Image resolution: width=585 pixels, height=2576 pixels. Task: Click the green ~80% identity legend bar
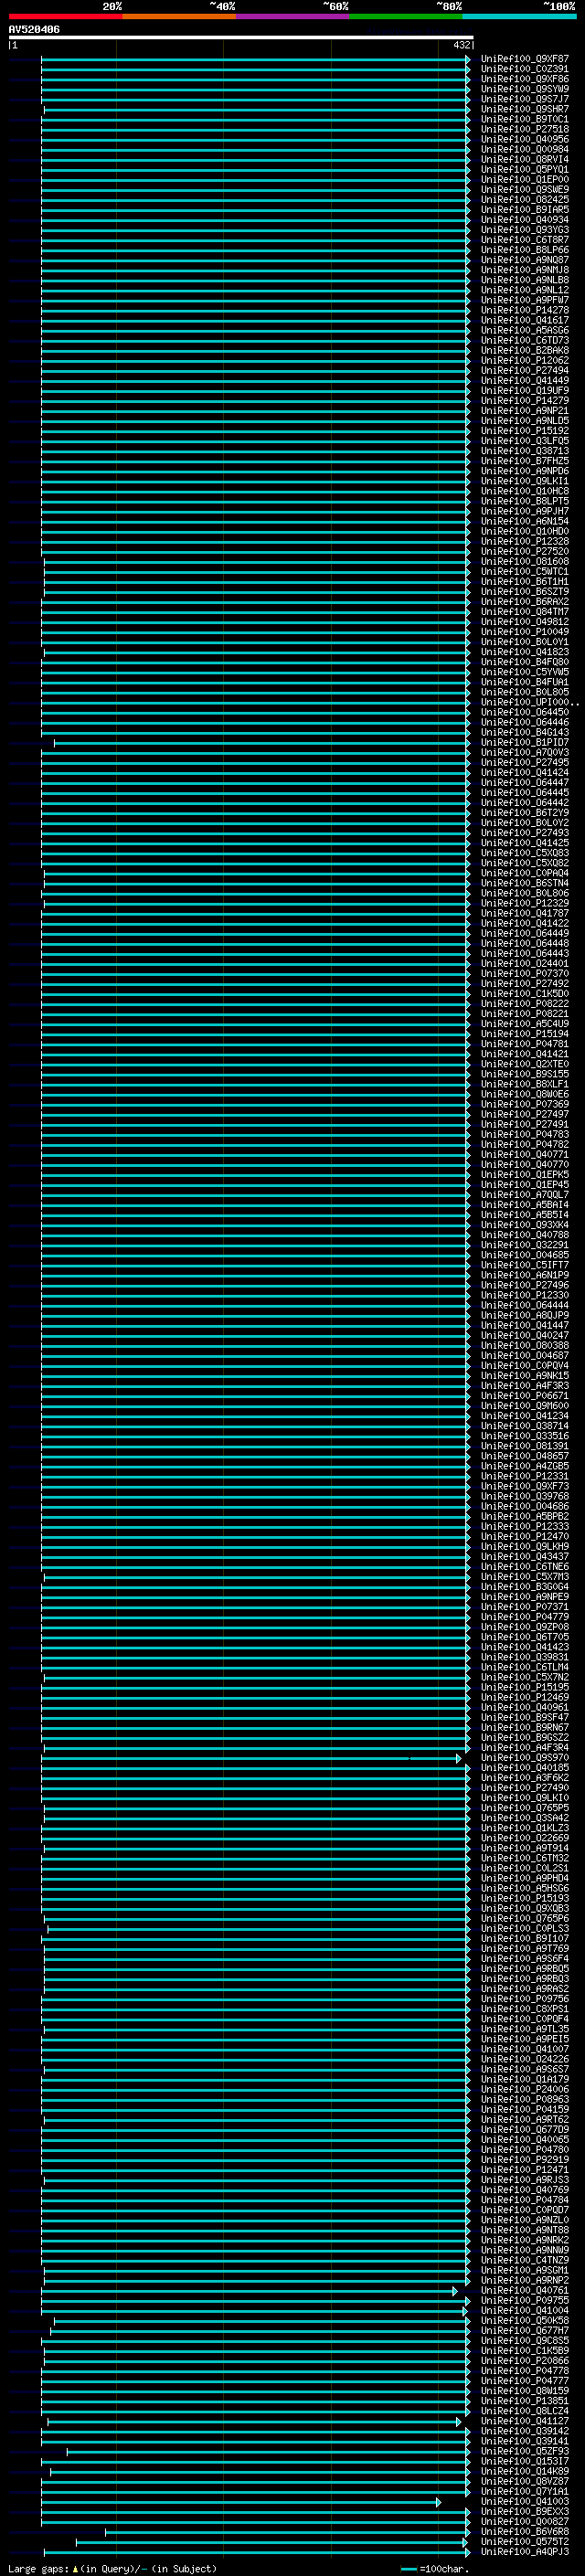[x=406, y=16]
